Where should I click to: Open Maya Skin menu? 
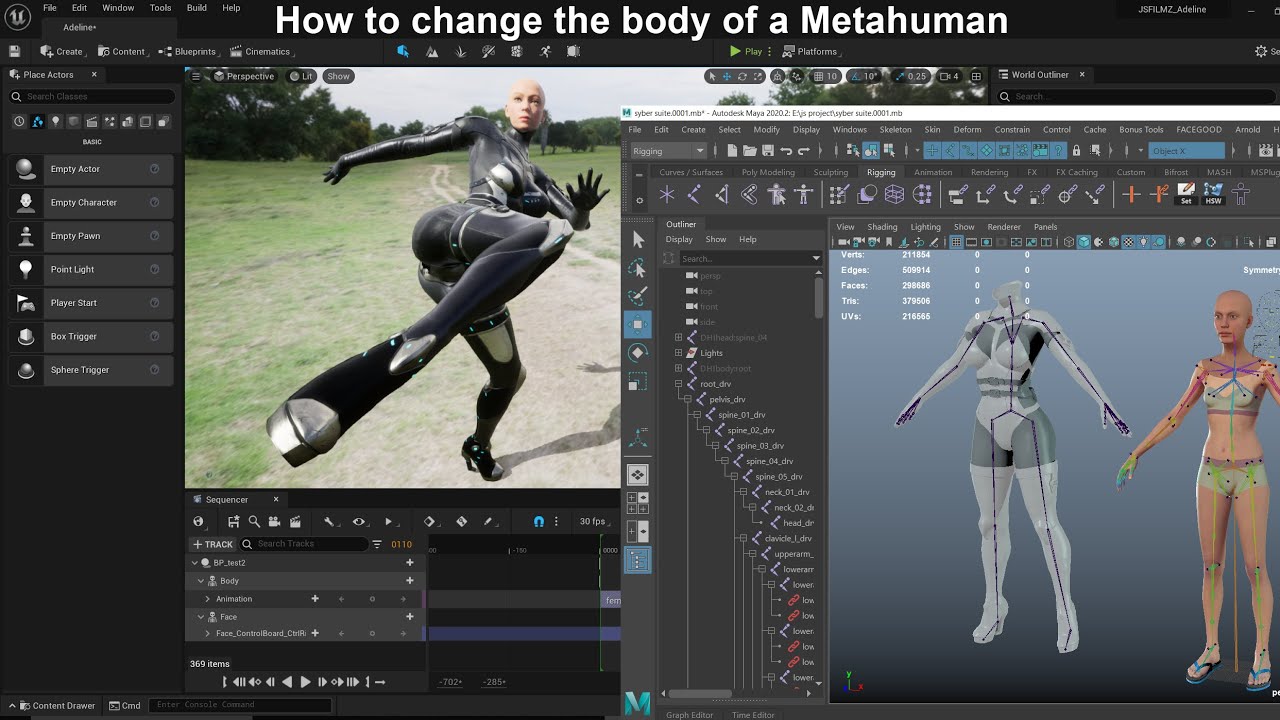coord(932,129)
